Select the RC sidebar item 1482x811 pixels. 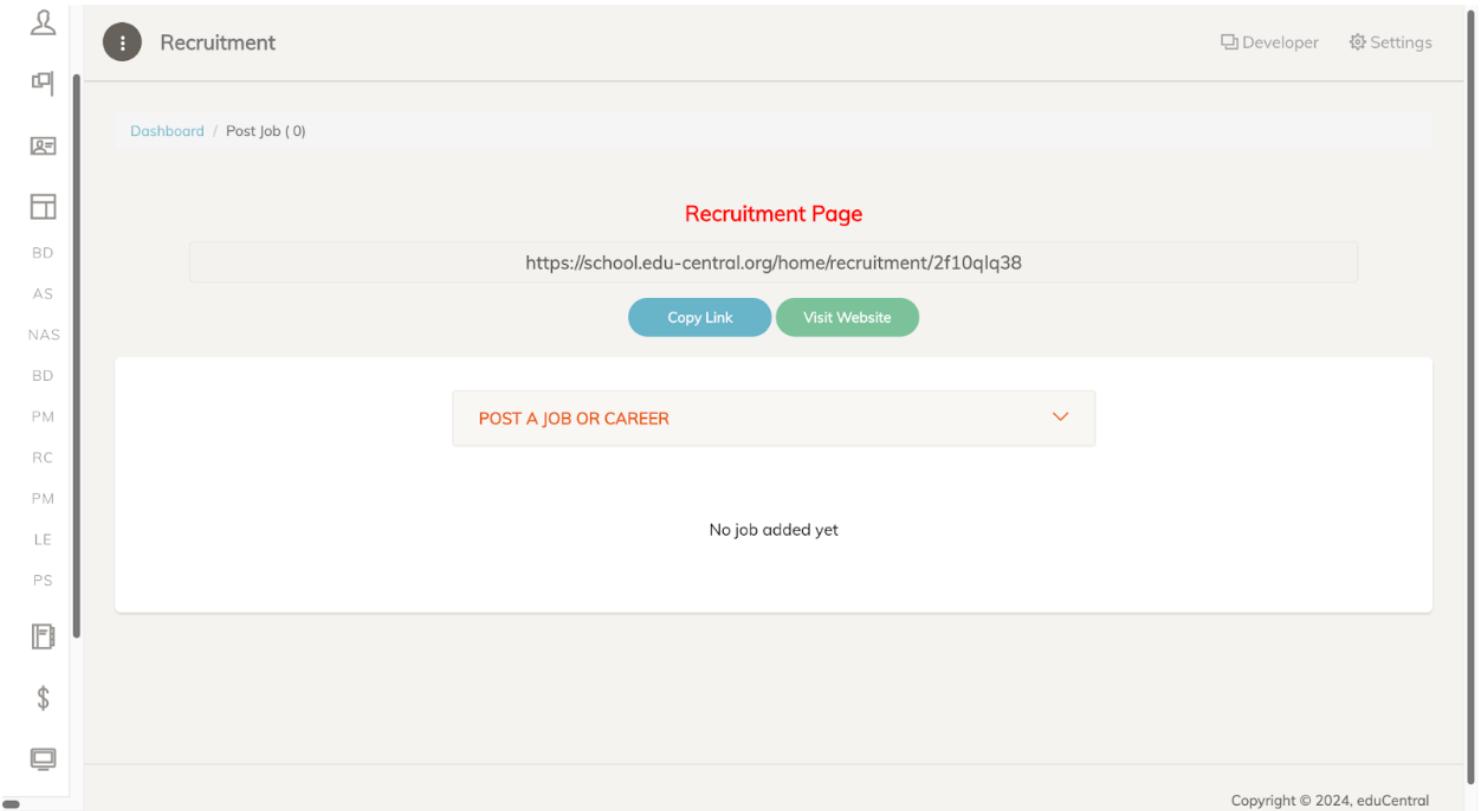coord(43,457)
